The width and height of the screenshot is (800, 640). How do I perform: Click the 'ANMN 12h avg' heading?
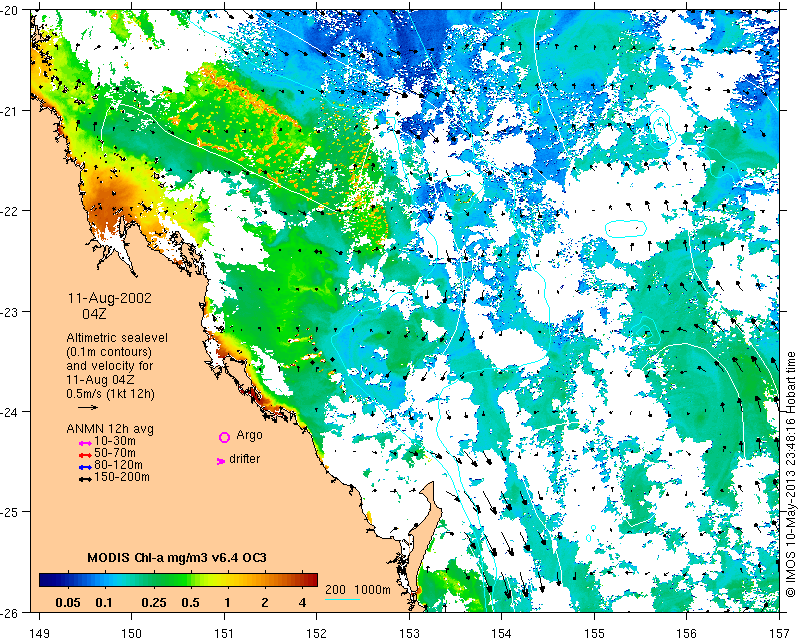click(x=110, y=429)
